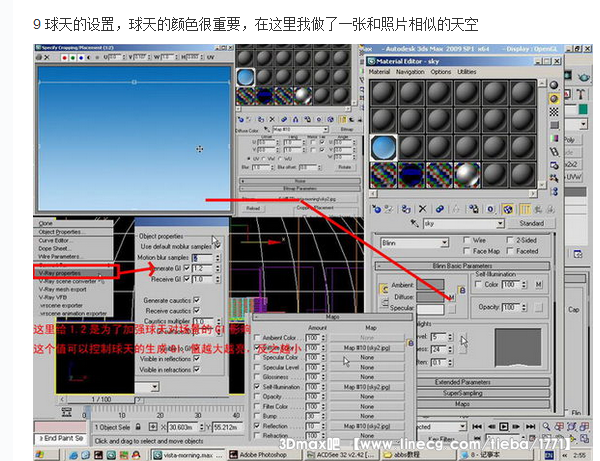Click teapot Render icon in main toolbar
The height and width of the screenshot is (461, 600).
pos(584,77)
